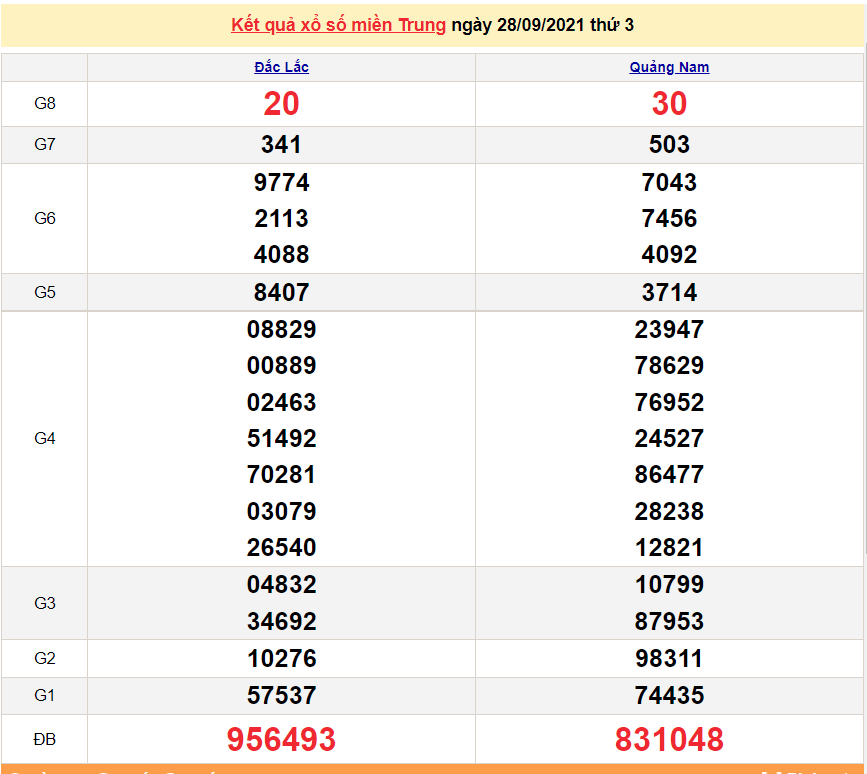Click G2 number 10276
The height and width of the screenshot is (774, 867).
click(x=281, y=659)
